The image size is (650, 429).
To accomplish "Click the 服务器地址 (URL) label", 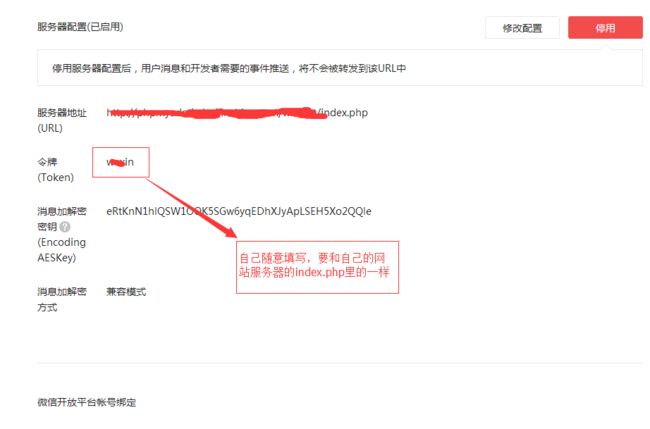I will point(62,120).
